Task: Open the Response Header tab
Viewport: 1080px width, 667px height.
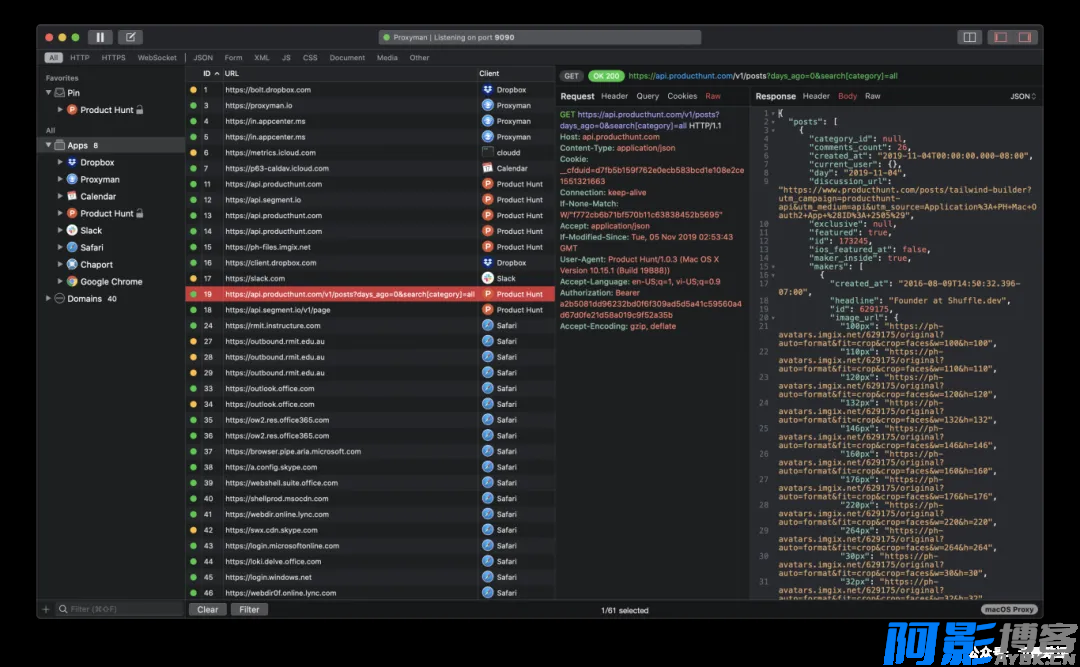Action: (816, 96)
